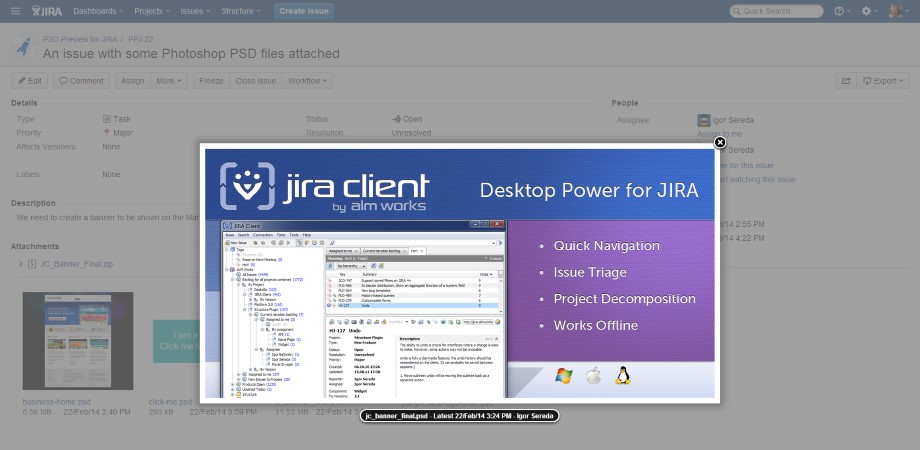Image resolution: width=920 pixels, height=450 pixels.
Task: Click the Details section heading
Action: click(x=24, y=103)
